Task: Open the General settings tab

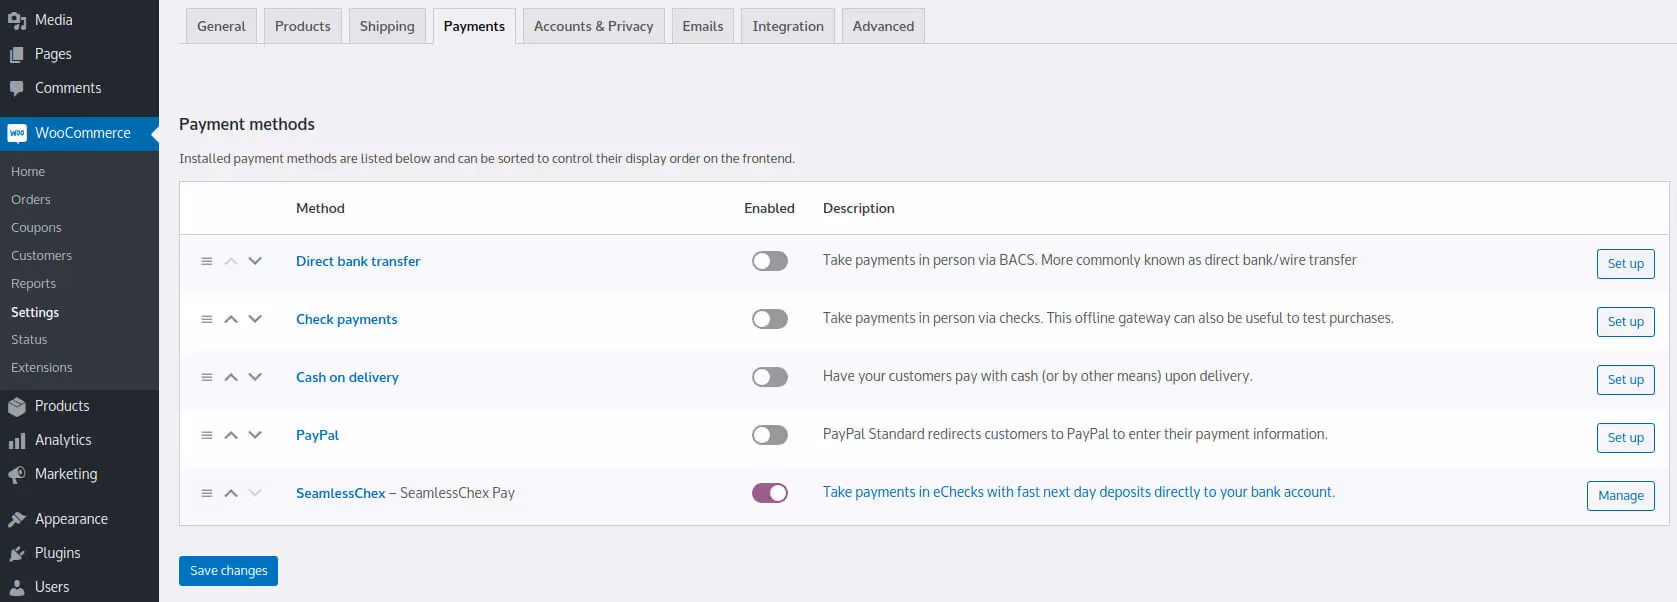Action: click(x=221, y=26)
